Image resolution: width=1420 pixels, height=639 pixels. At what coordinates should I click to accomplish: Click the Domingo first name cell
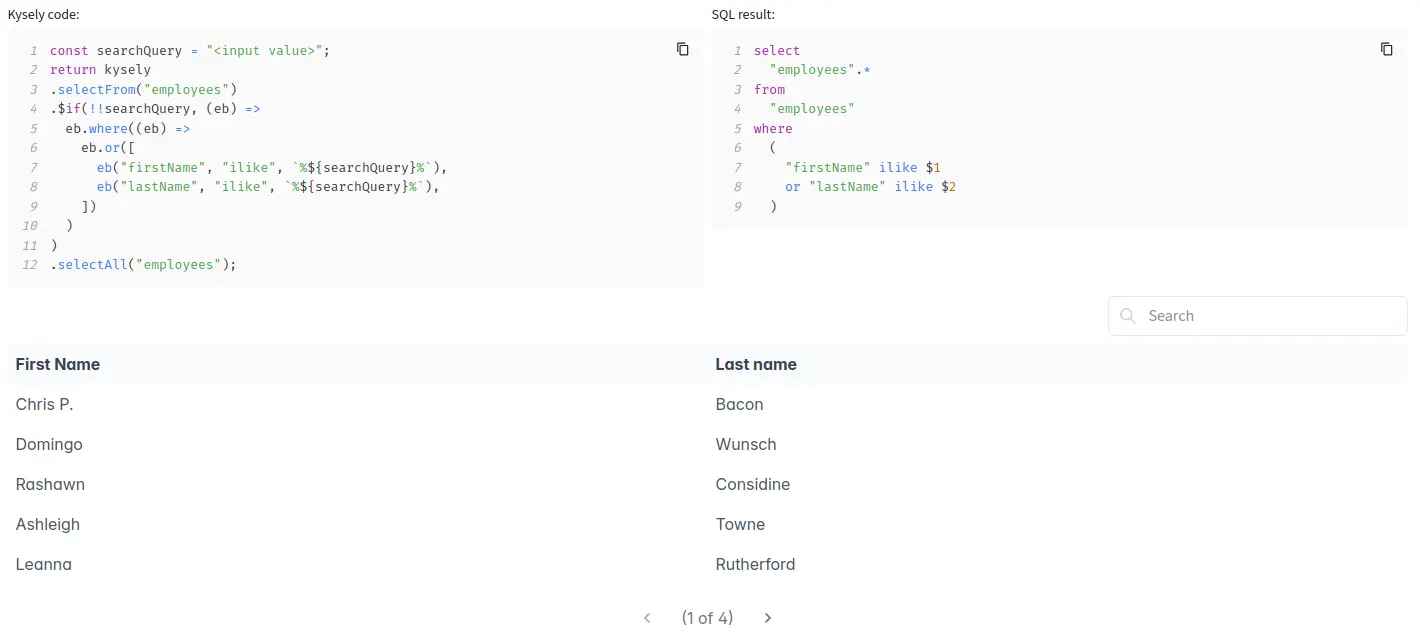click(x=49, y=444)
